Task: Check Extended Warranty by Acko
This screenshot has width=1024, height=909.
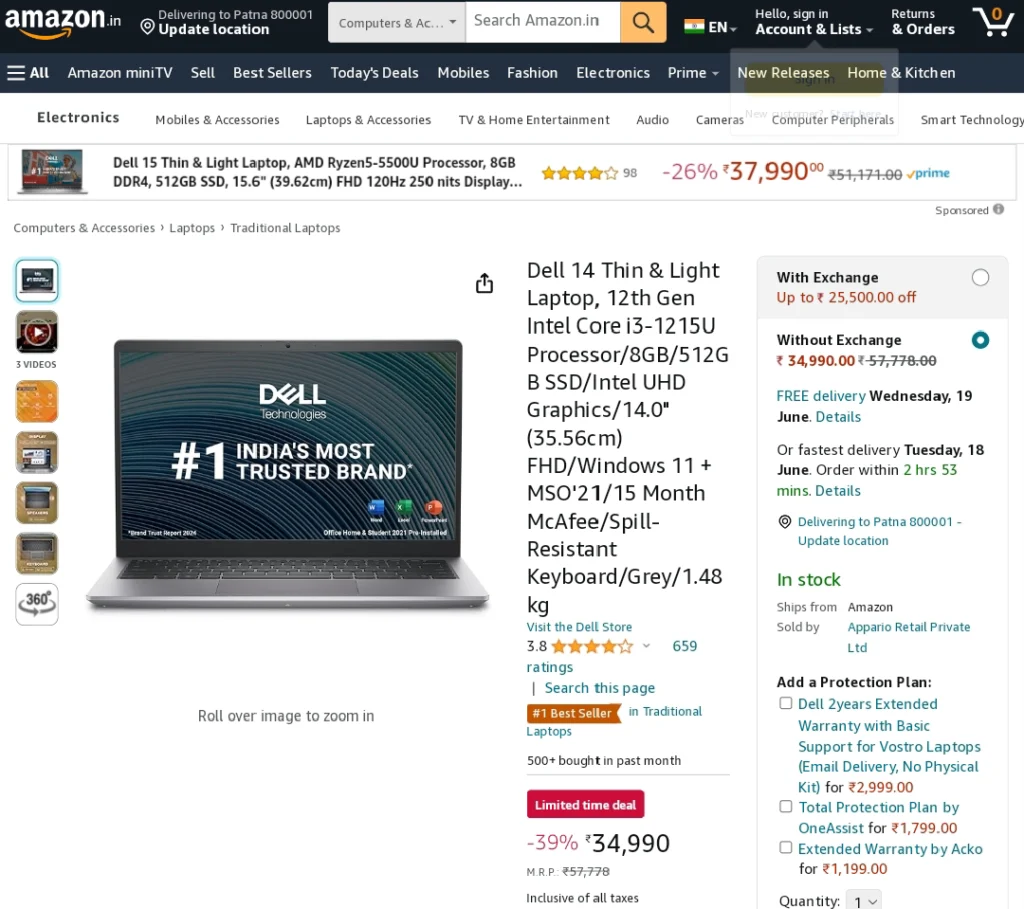Action: pyautogui.click(x=786, y=848)
